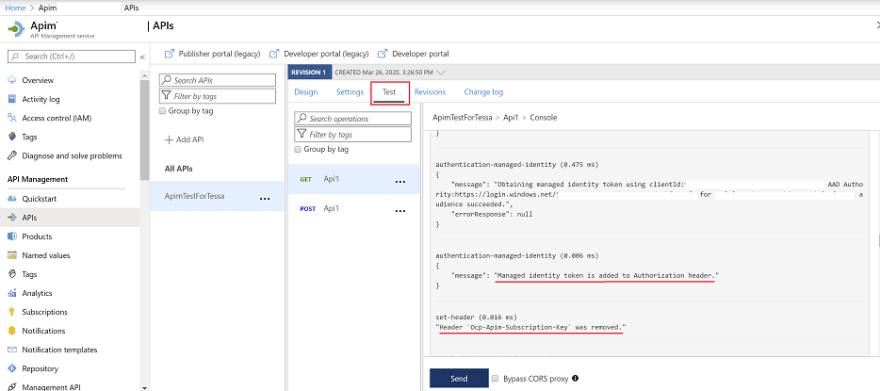Click the Management API icon
The height and width of the screenshot is (391, 880).
12,387
